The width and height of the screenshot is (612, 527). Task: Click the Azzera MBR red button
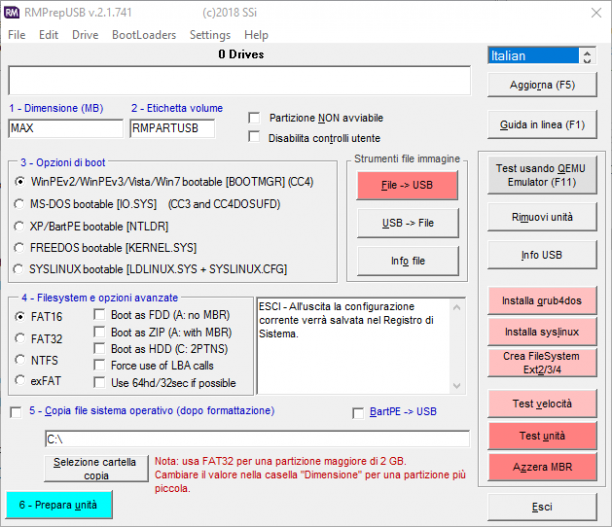[x=542, y=467]
